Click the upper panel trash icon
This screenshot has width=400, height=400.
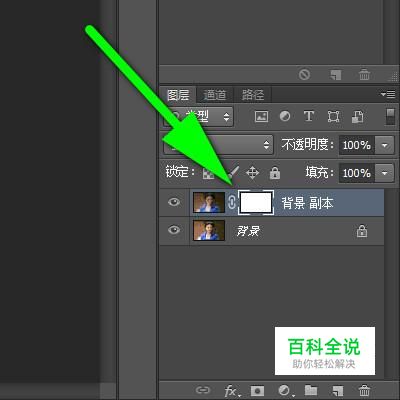coord(364,74)
